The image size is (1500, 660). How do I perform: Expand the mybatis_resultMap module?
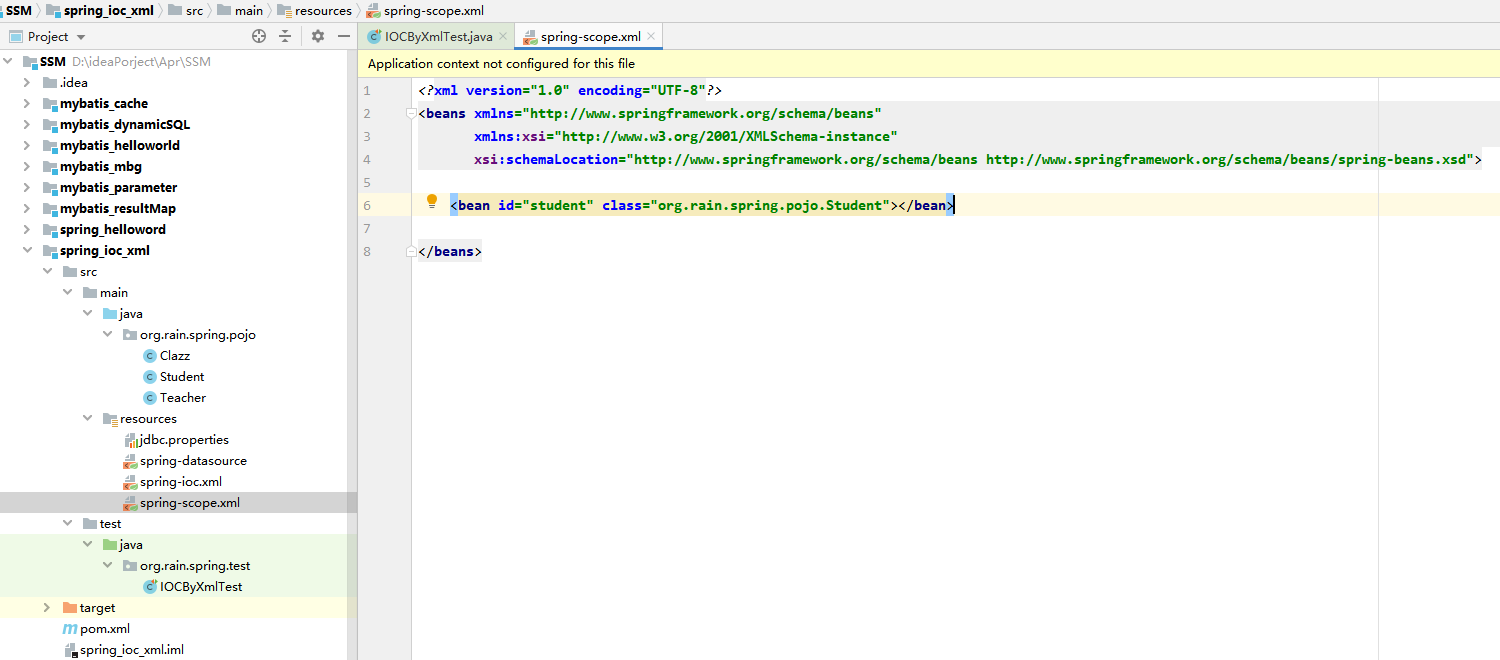point(28,209)
